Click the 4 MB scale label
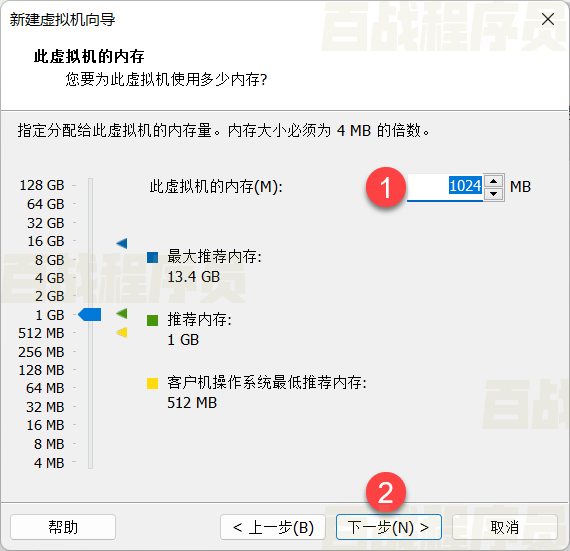The image size is (570, 551). click(x=49, y=463)
